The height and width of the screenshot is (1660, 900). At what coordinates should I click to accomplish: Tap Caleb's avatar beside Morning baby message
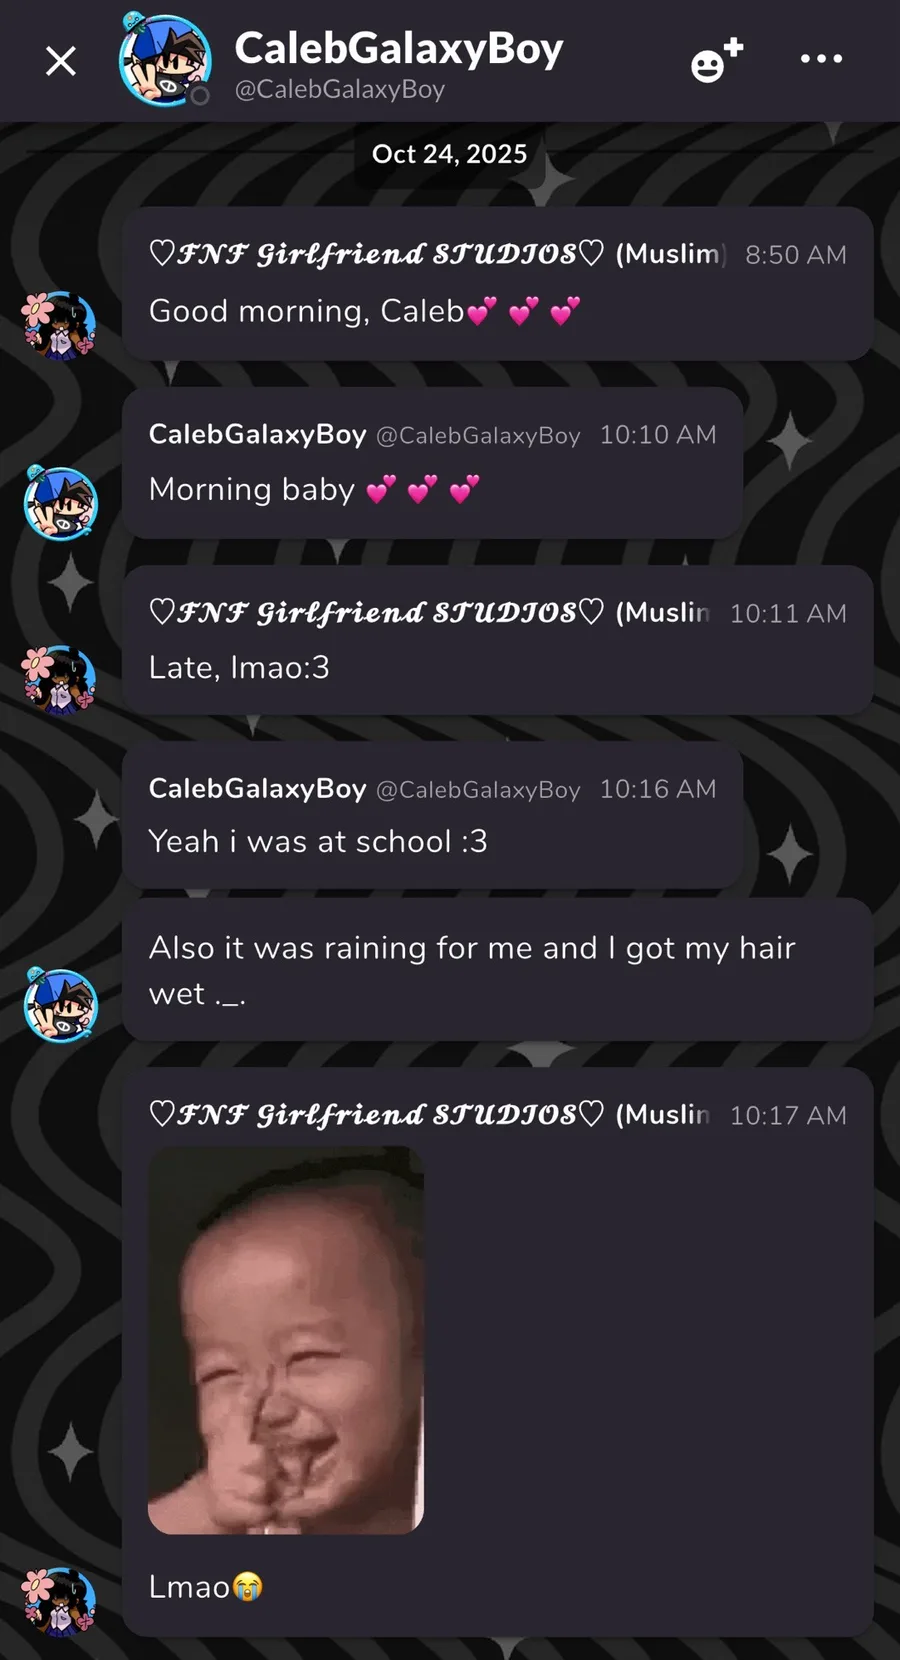tap(60, 502)
